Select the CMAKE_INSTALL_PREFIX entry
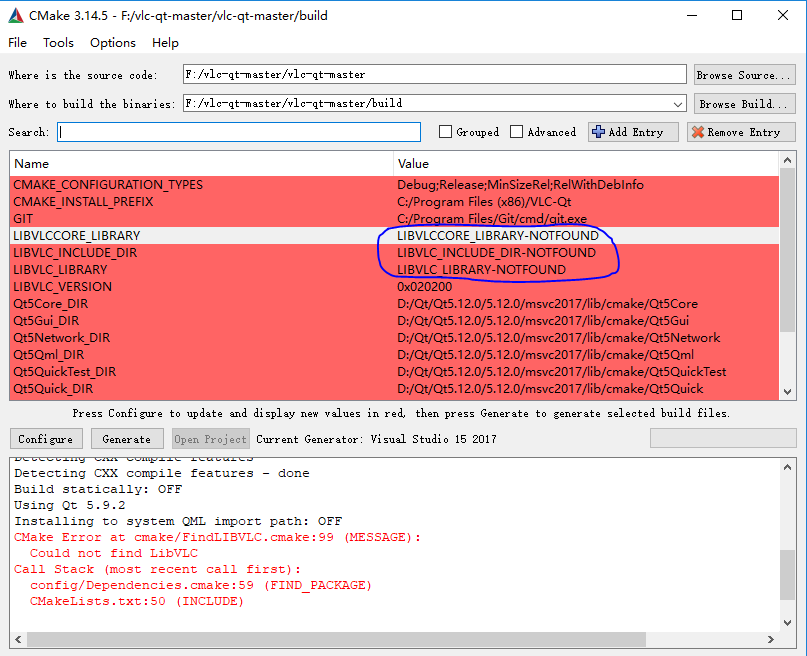This screenshot has height=656, width=807. 83,202
